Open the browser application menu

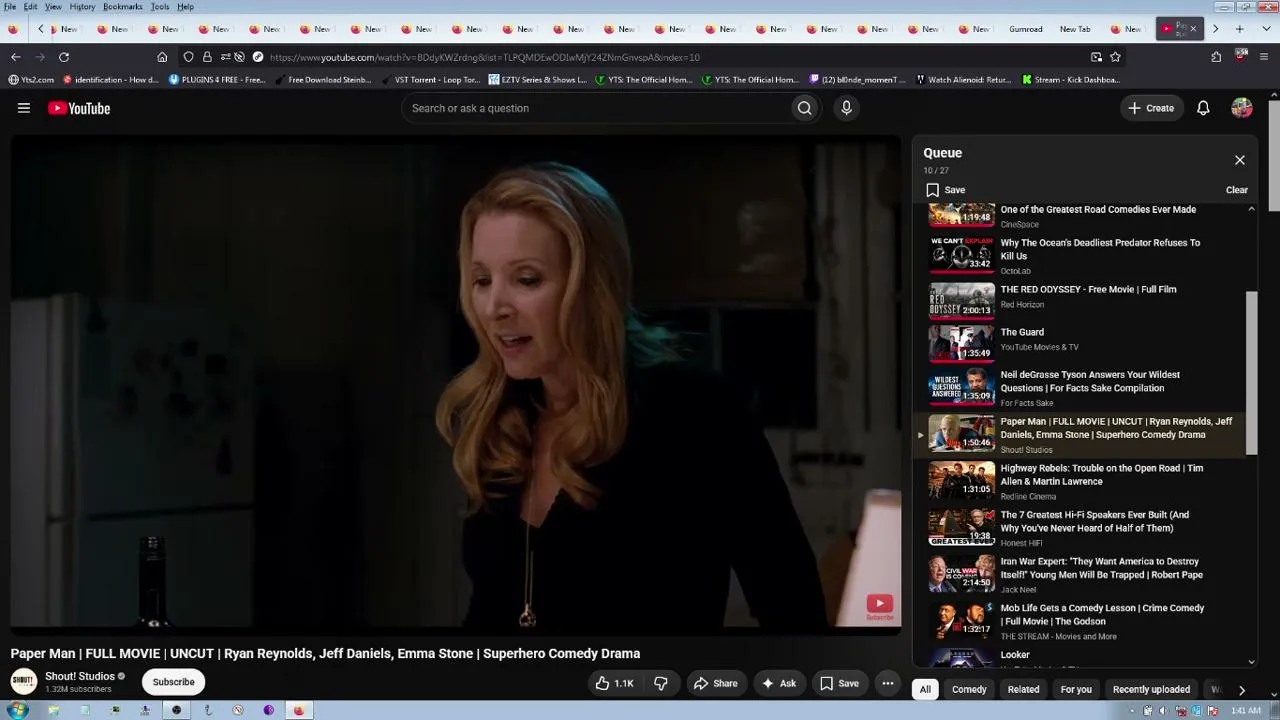[1266, 57]
